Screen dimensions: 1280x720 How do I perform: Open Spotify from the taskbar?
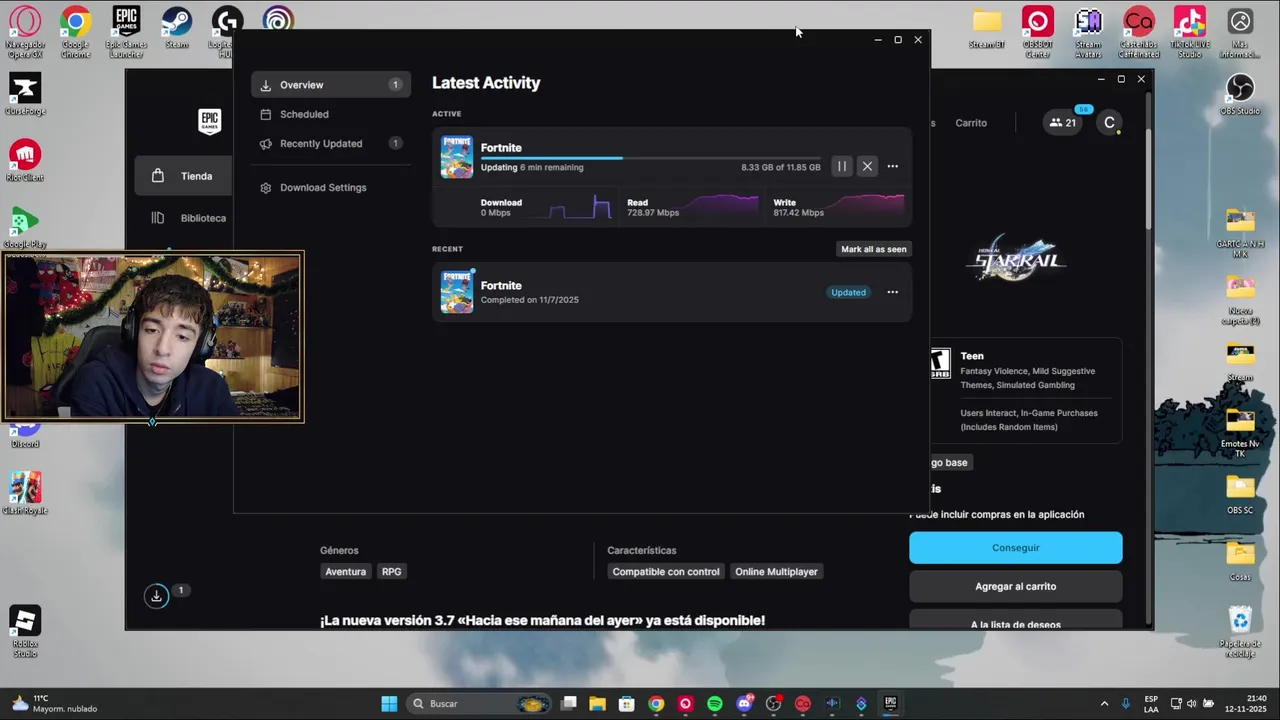coord(714,704)
